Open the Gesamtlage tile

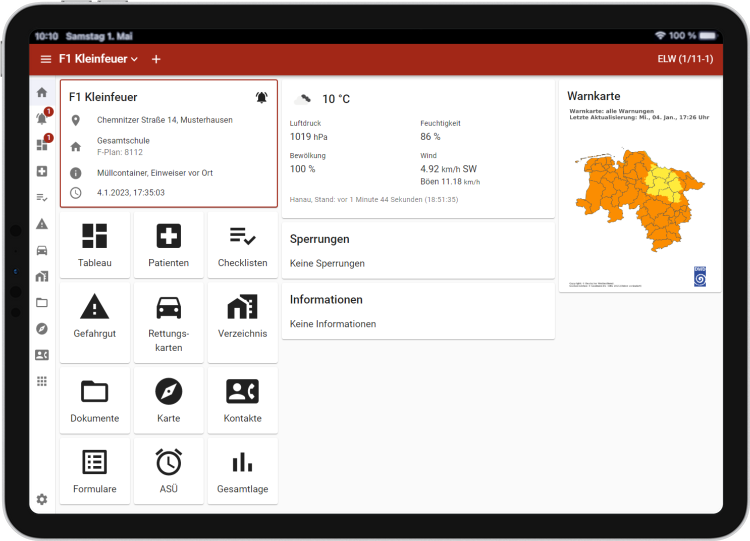coord(242,470)
